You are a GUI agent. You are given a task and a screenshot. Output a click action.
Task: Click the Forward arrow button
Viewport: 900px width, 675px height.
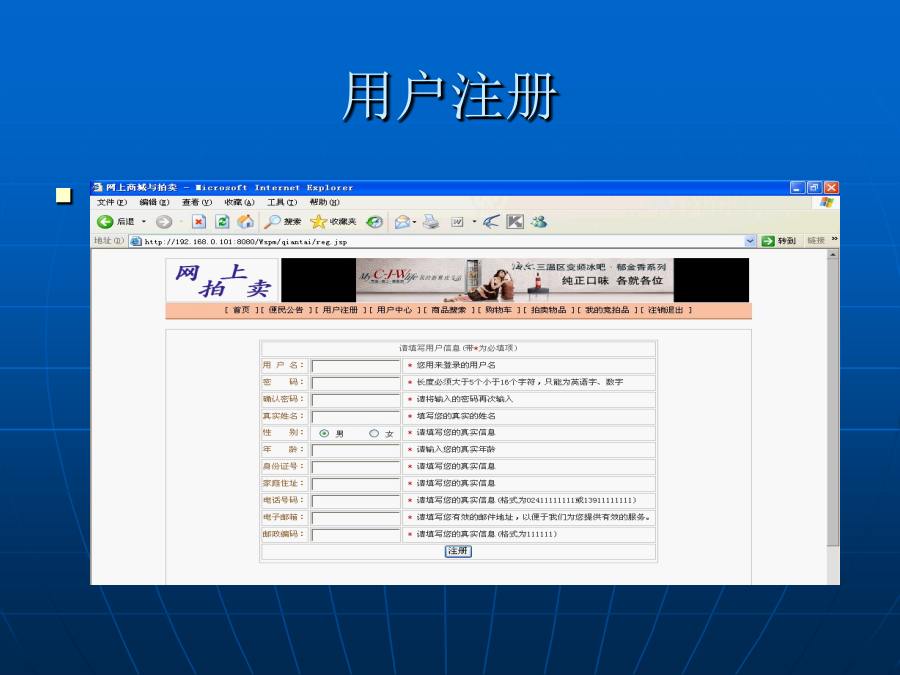(x=164, y=222)
